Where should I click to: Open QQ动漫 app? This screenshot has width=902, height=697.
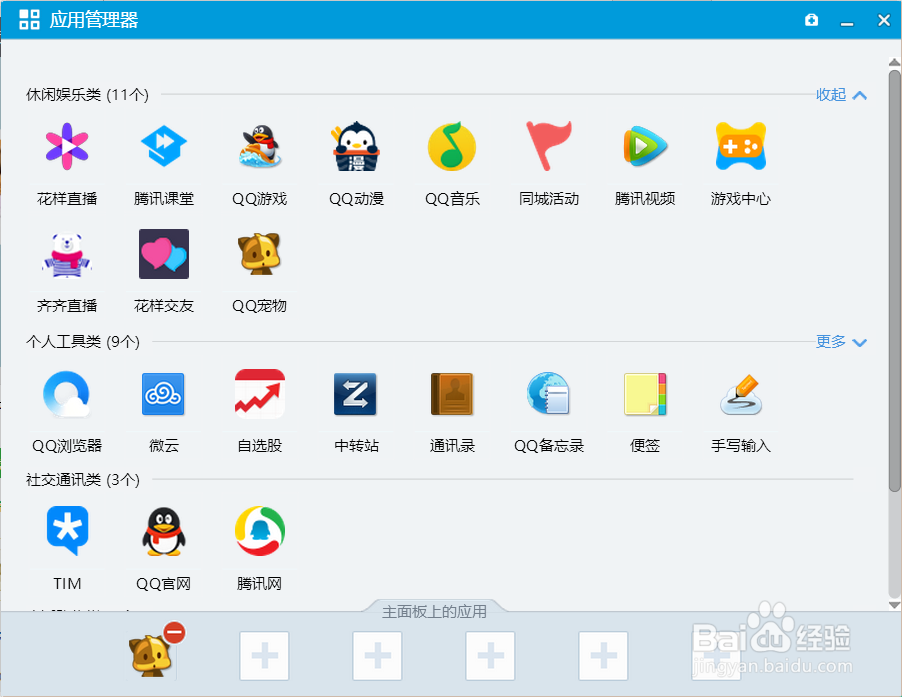(356, 147)
